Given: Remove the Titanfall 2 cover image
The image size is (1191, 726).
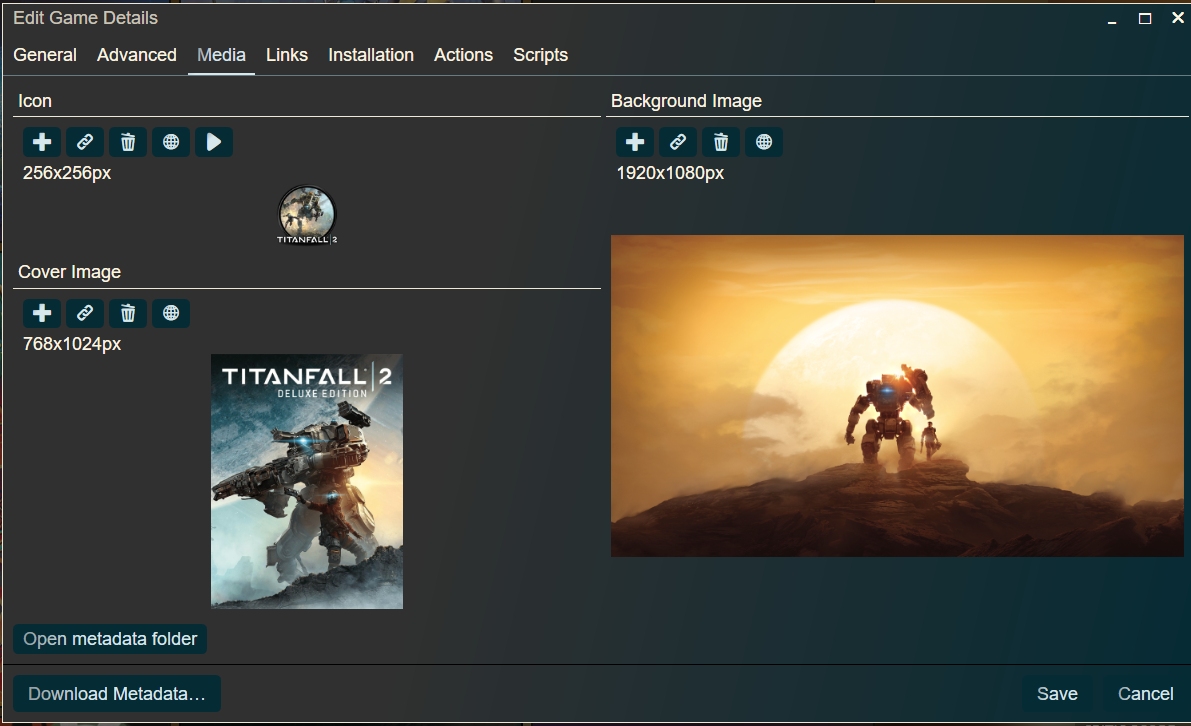Looking at the screenshot, I should 127,313.
